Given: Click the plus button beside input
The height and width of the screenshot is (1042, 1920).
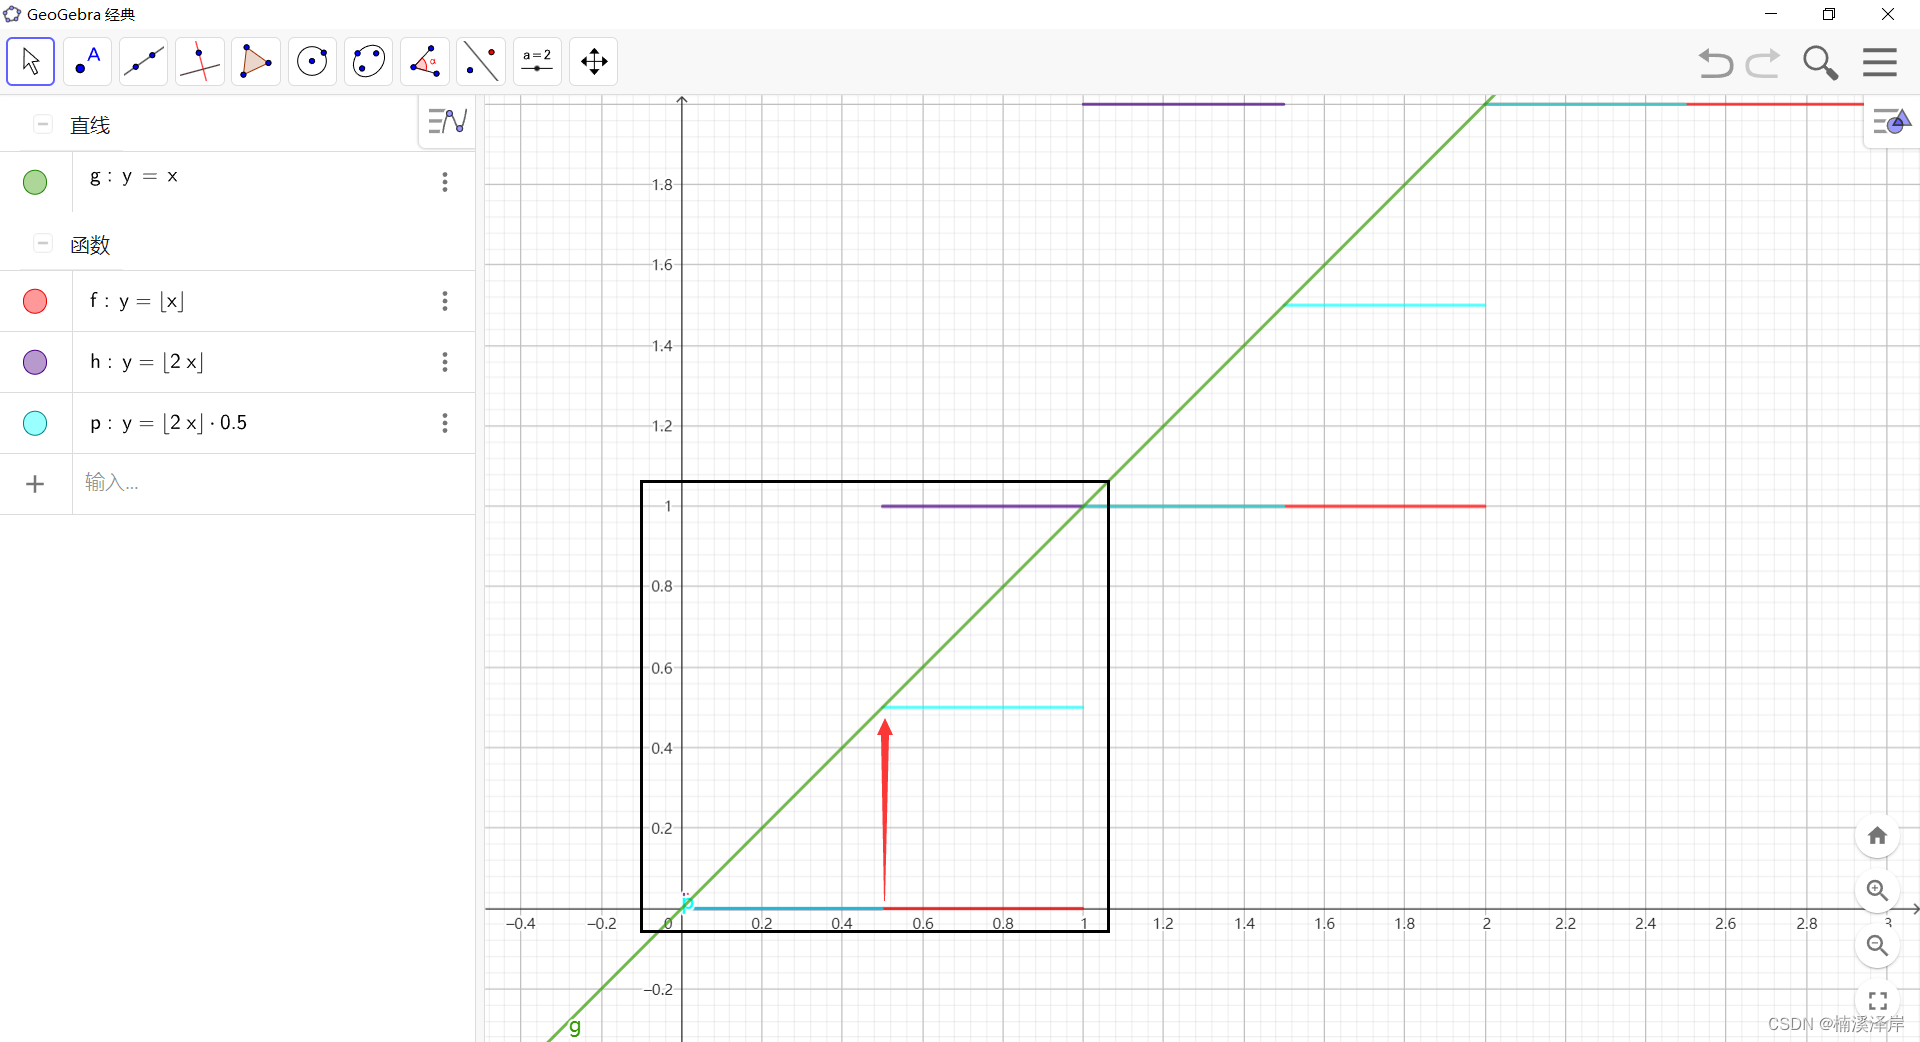Looking at the screenshot, I should [x=35, y=484].
